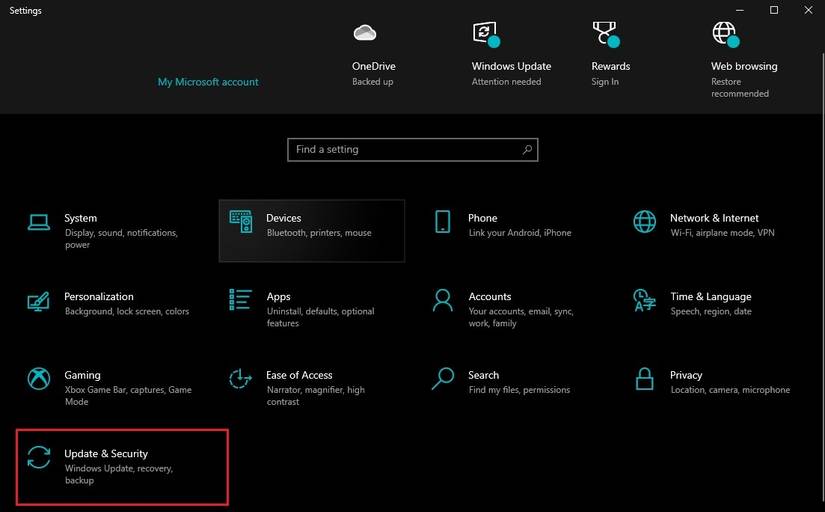Click the Time & Language title text
825x512 pixels.
pos(711,297)
